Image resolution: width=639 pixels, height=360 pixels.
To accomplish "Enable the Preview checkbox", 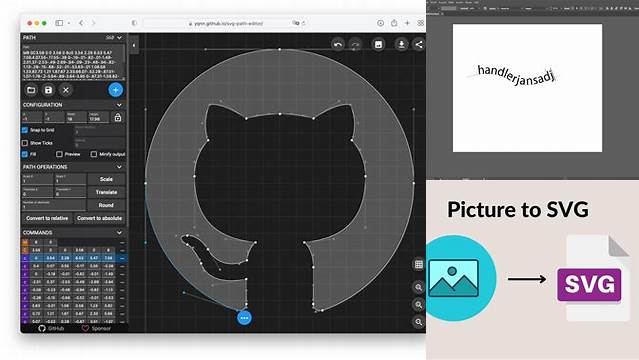I will (59, 154).
